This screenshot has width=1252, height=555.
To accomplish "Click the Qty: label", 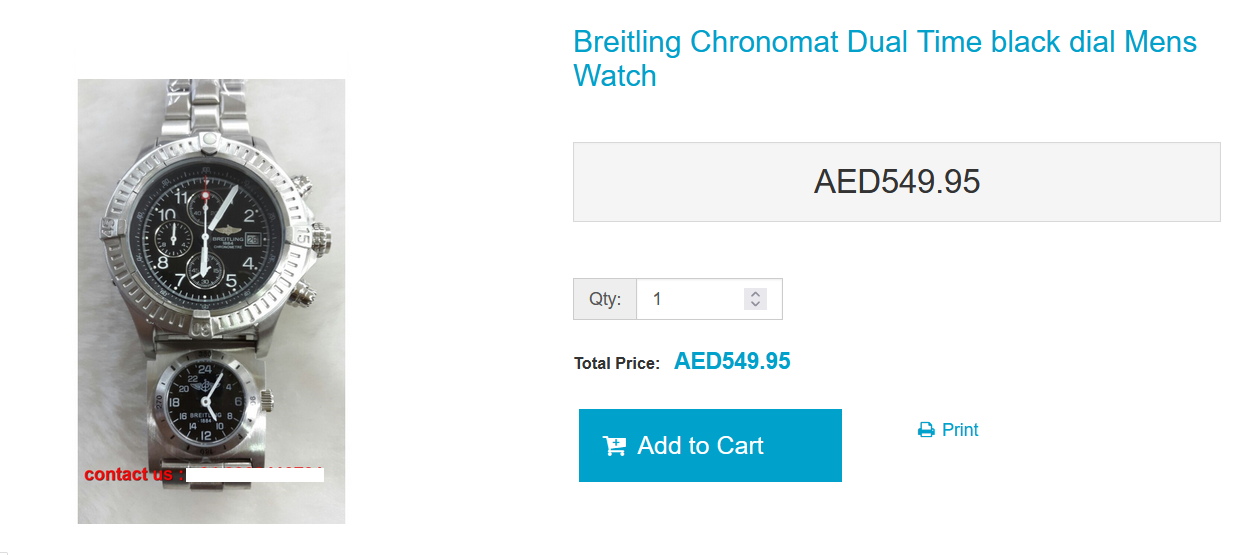I will click(605, 299).
